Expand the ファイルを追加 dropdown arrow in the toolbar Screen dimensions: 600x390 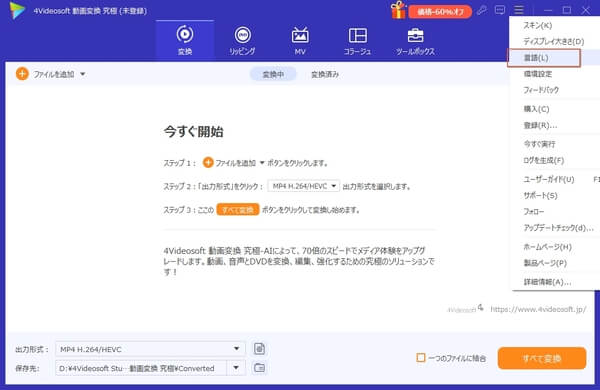click(83, 74)
